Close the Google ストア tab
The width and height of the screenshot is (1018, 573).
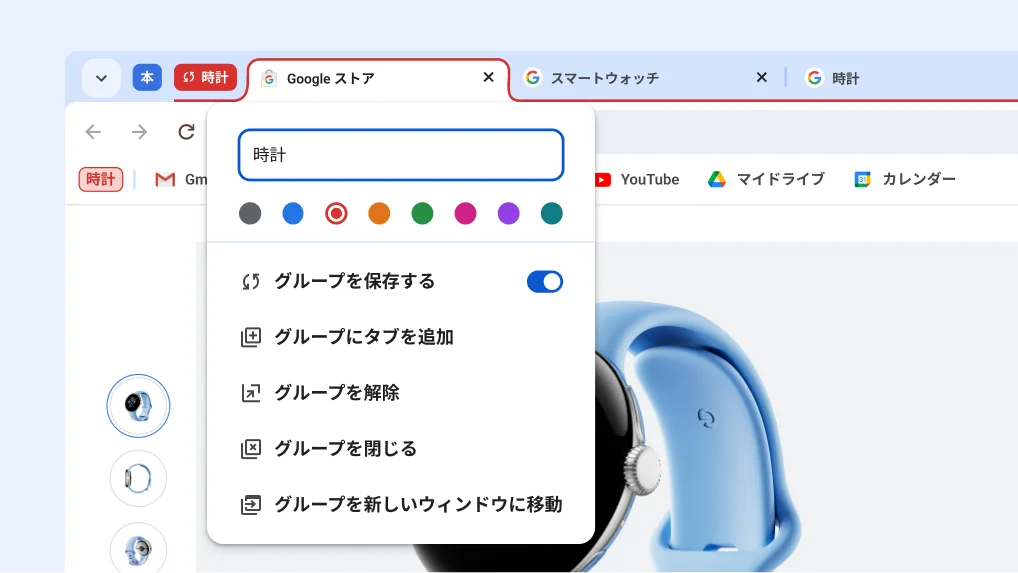click(x=489, y=77)
